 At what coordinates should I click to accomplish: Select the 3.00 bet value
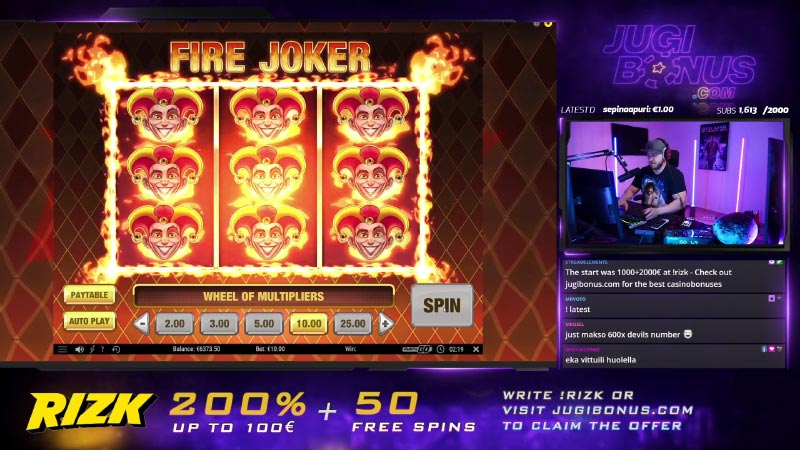coord(219,323)
